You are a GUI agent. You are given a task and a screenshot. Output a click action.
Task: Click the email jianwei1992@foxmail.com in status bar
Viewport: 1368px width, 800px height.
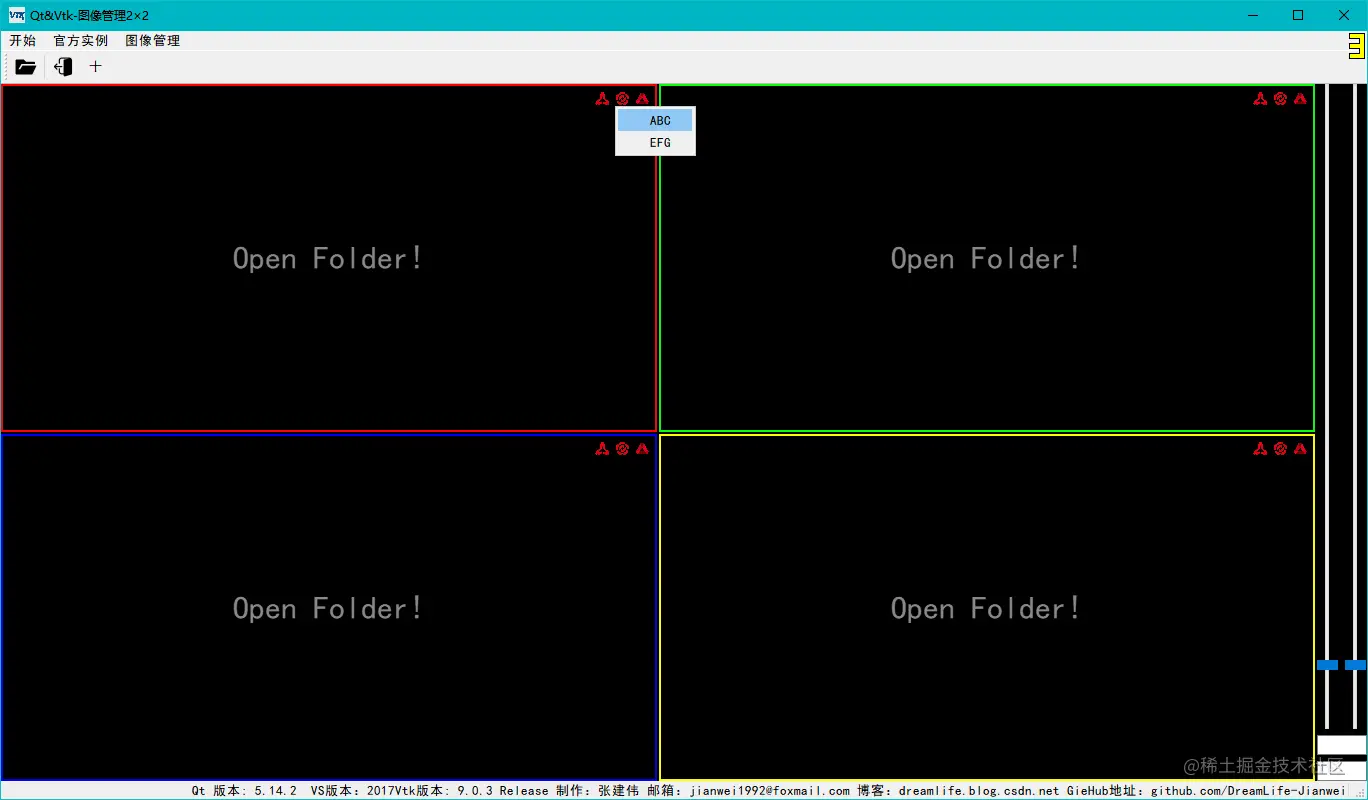click(770, 791)
